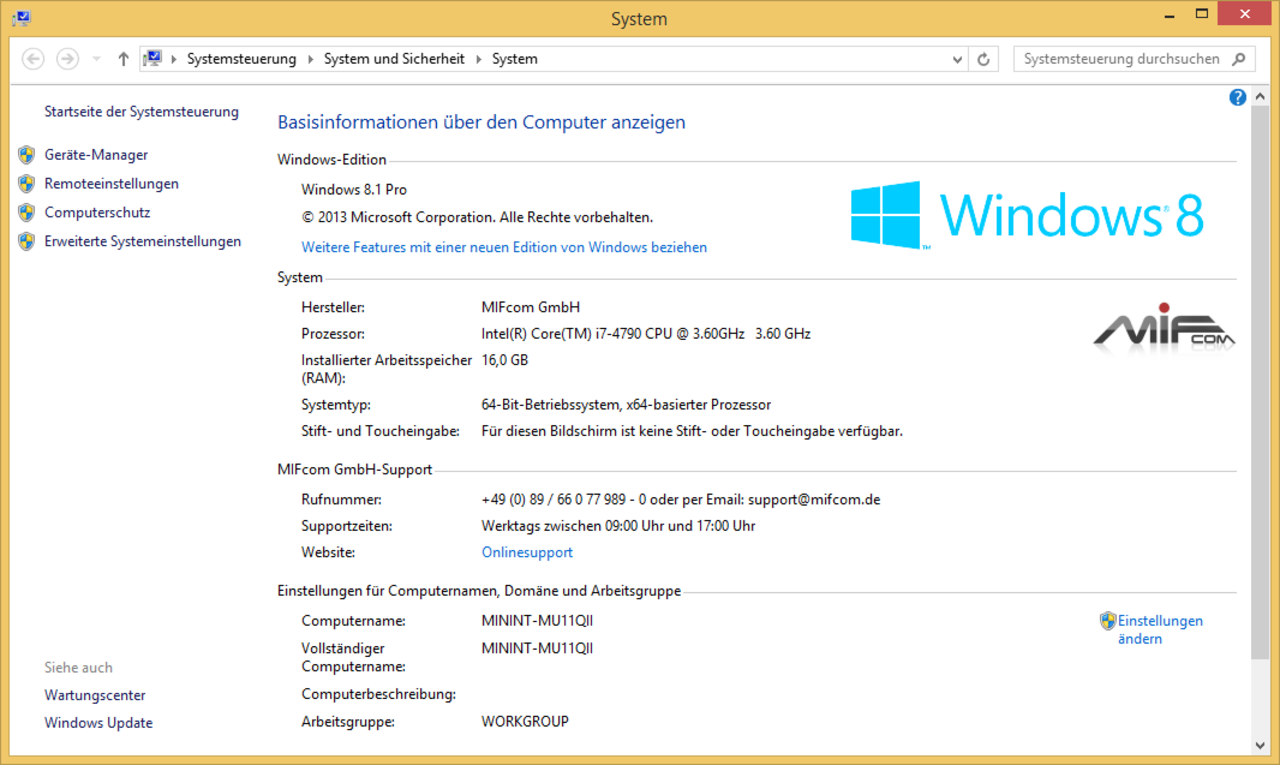
Task: Click Weitere Features mit neuer Edition link
Action: point(504,247)
